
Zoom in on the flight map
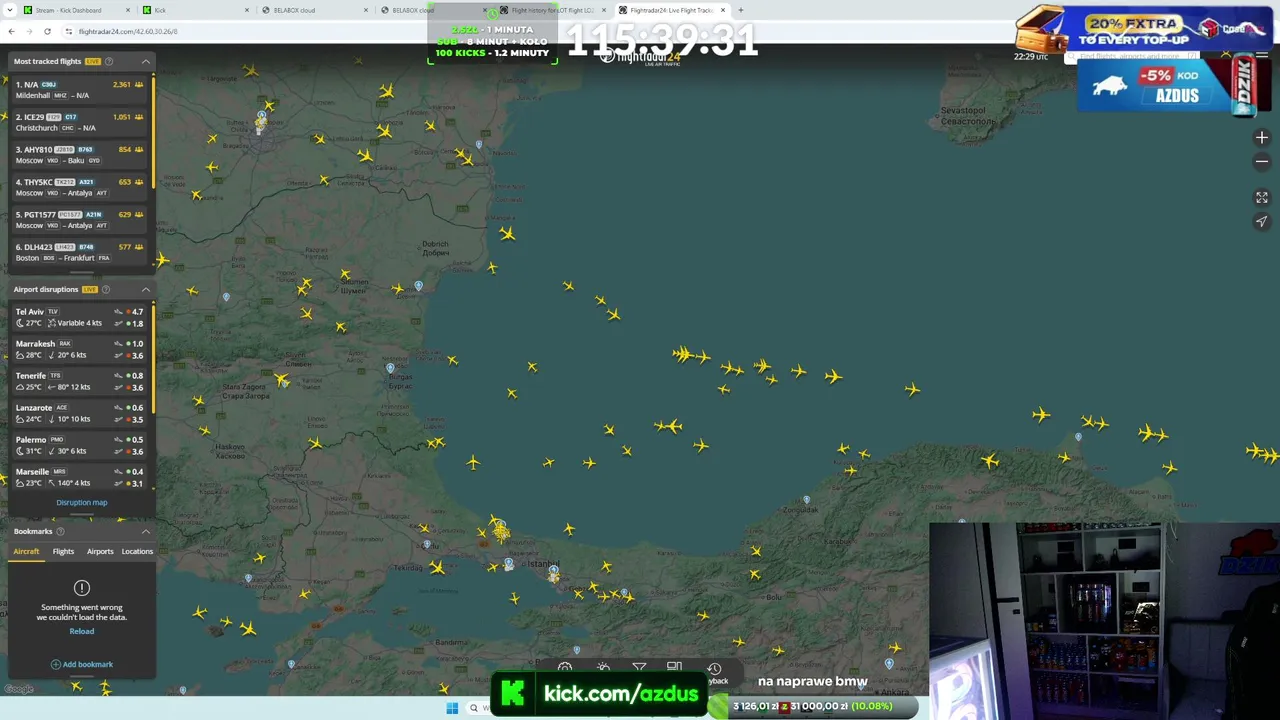[1261, 138]
